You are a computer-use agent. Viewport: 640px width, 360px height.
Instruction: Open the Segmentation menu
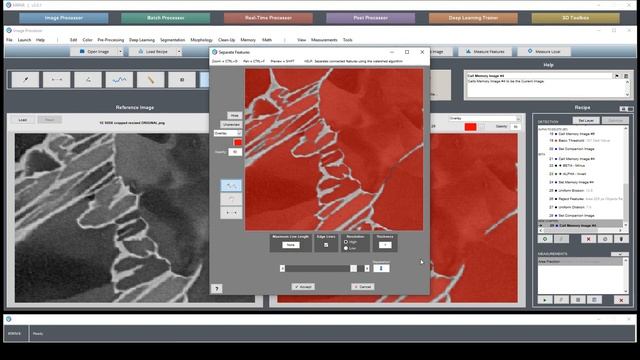tap(173, 40)
